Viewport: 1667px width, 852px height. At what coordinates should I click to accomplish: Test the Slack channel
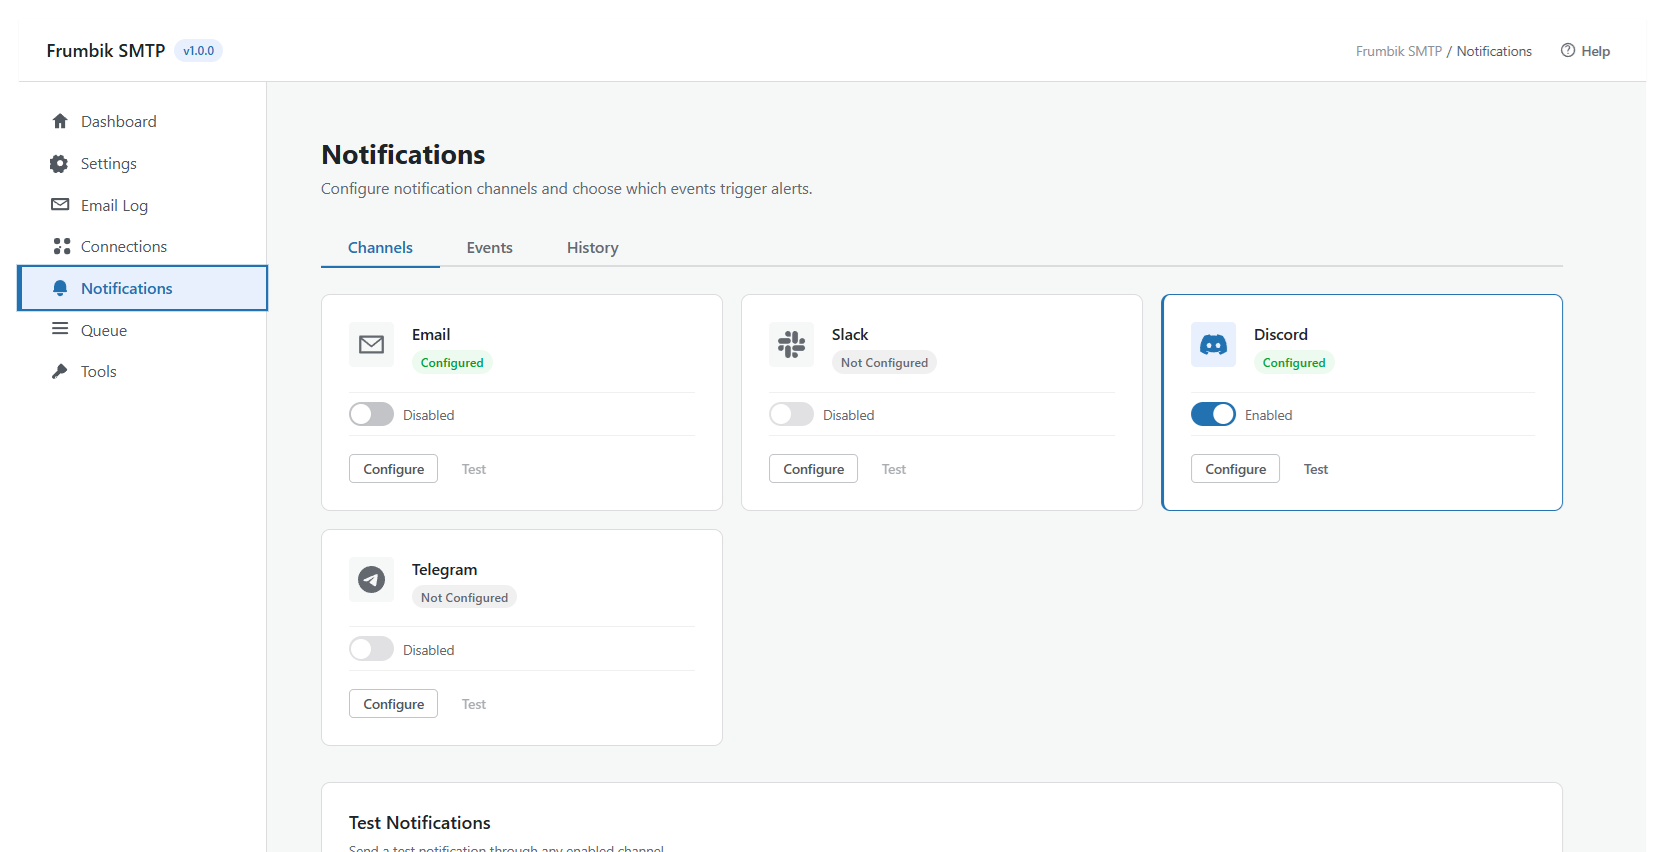[x=894, y=469]
